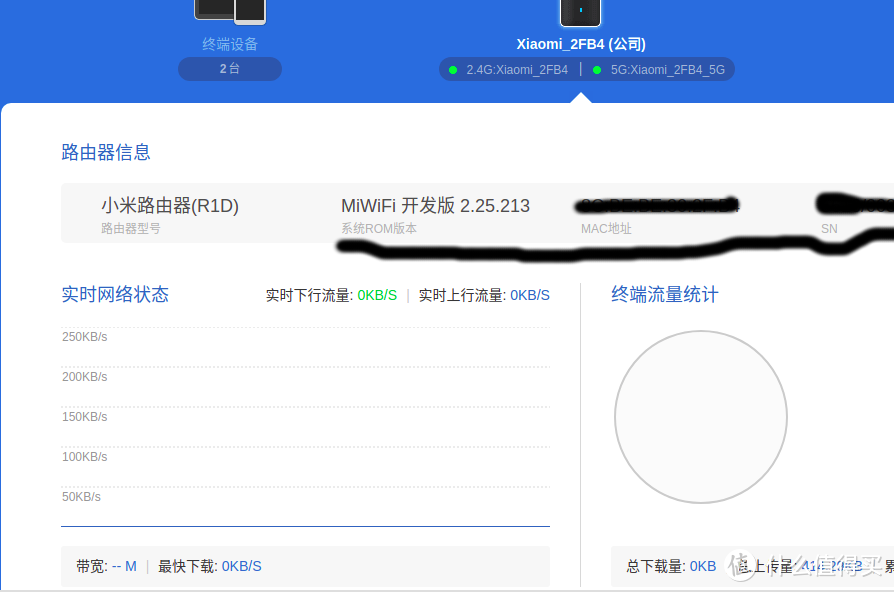Click the donut chart in 终端流量统计
Viewport: 894px width, 592px height.
(x=701, y=417)
